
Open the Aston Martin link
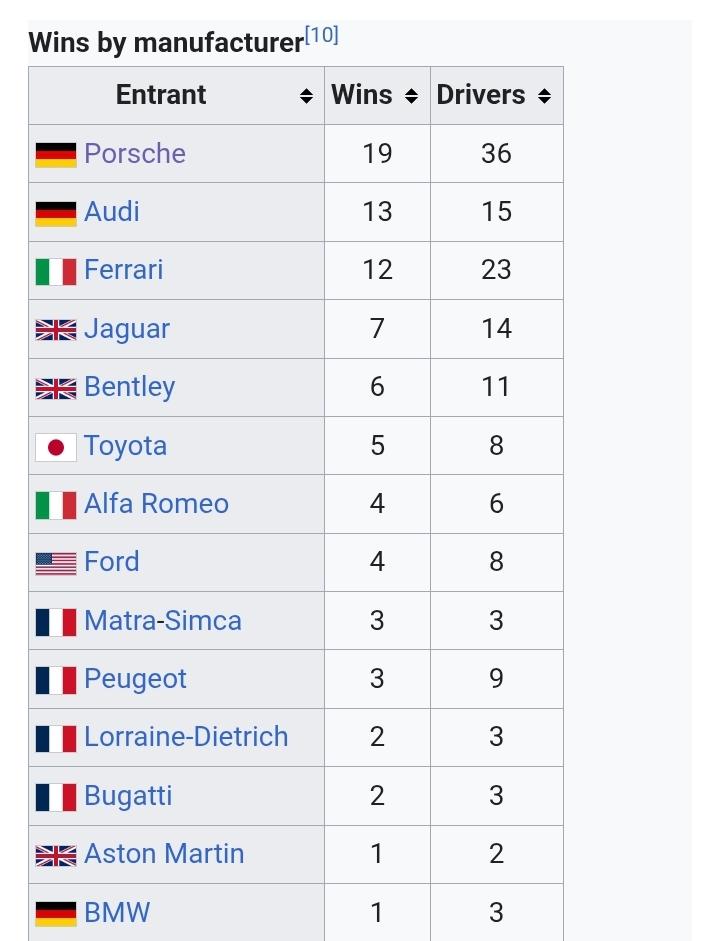coord(164,854)
